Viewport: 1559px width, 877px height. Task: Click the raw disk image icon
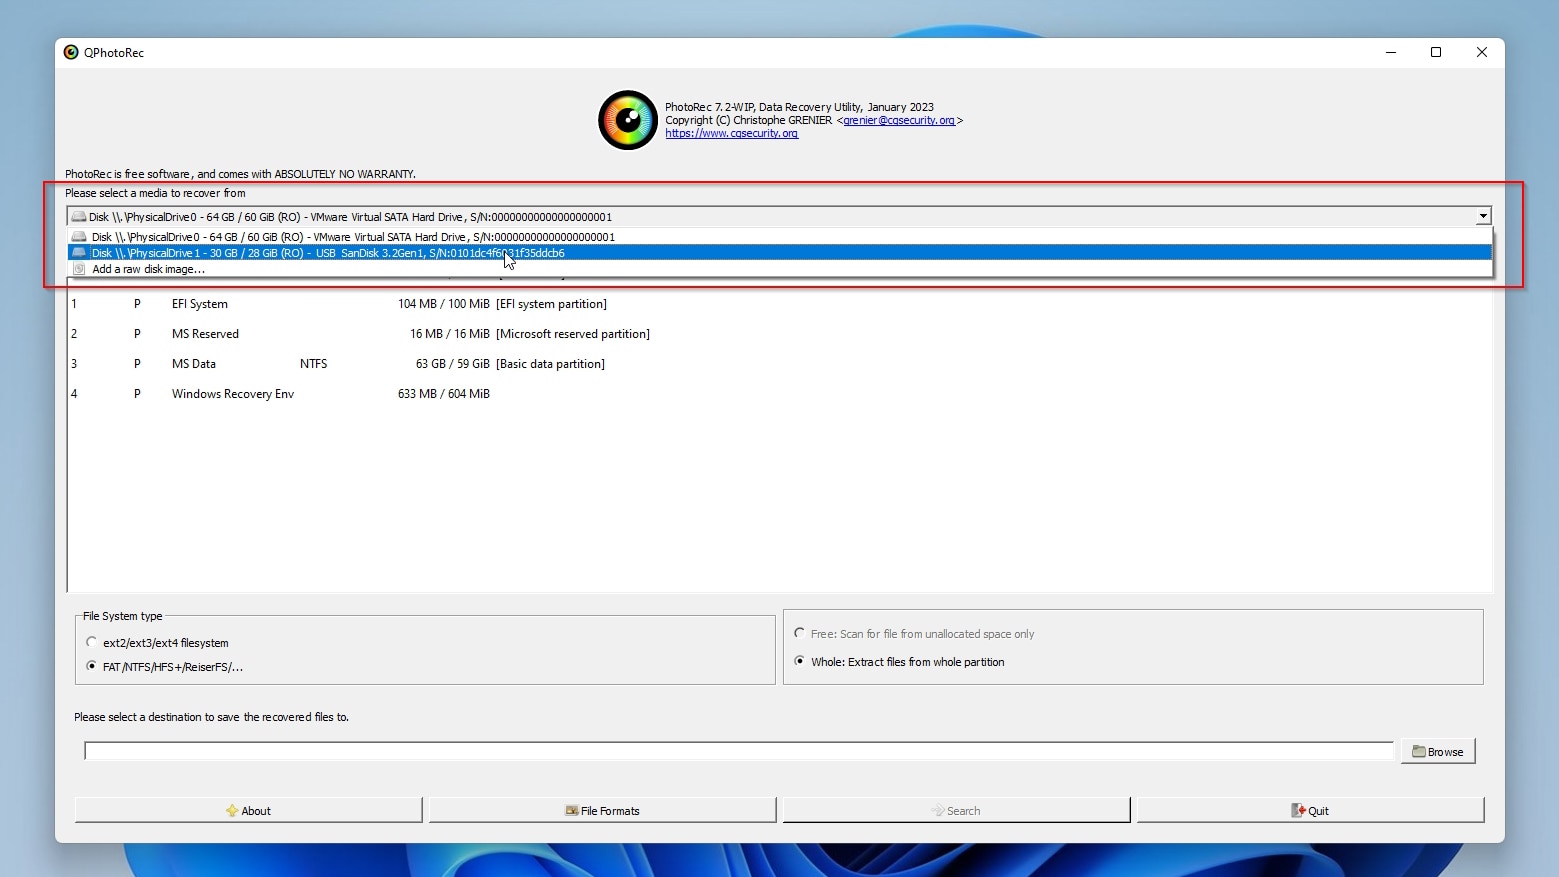79,269
